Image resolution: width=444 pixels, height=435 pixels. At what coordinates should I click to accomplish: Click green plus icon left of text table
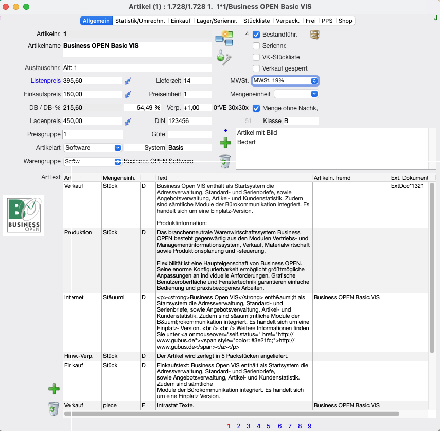click(54, 389)
